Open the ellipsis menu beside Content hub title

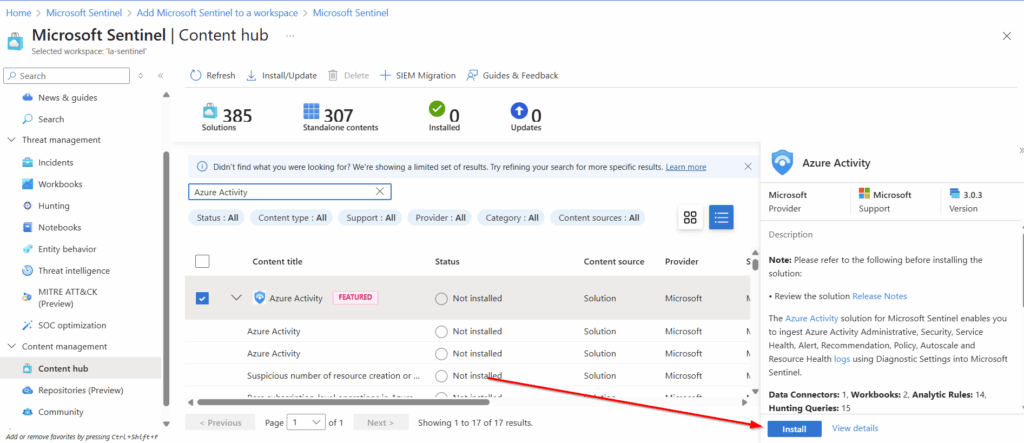[x=290, y=35]
